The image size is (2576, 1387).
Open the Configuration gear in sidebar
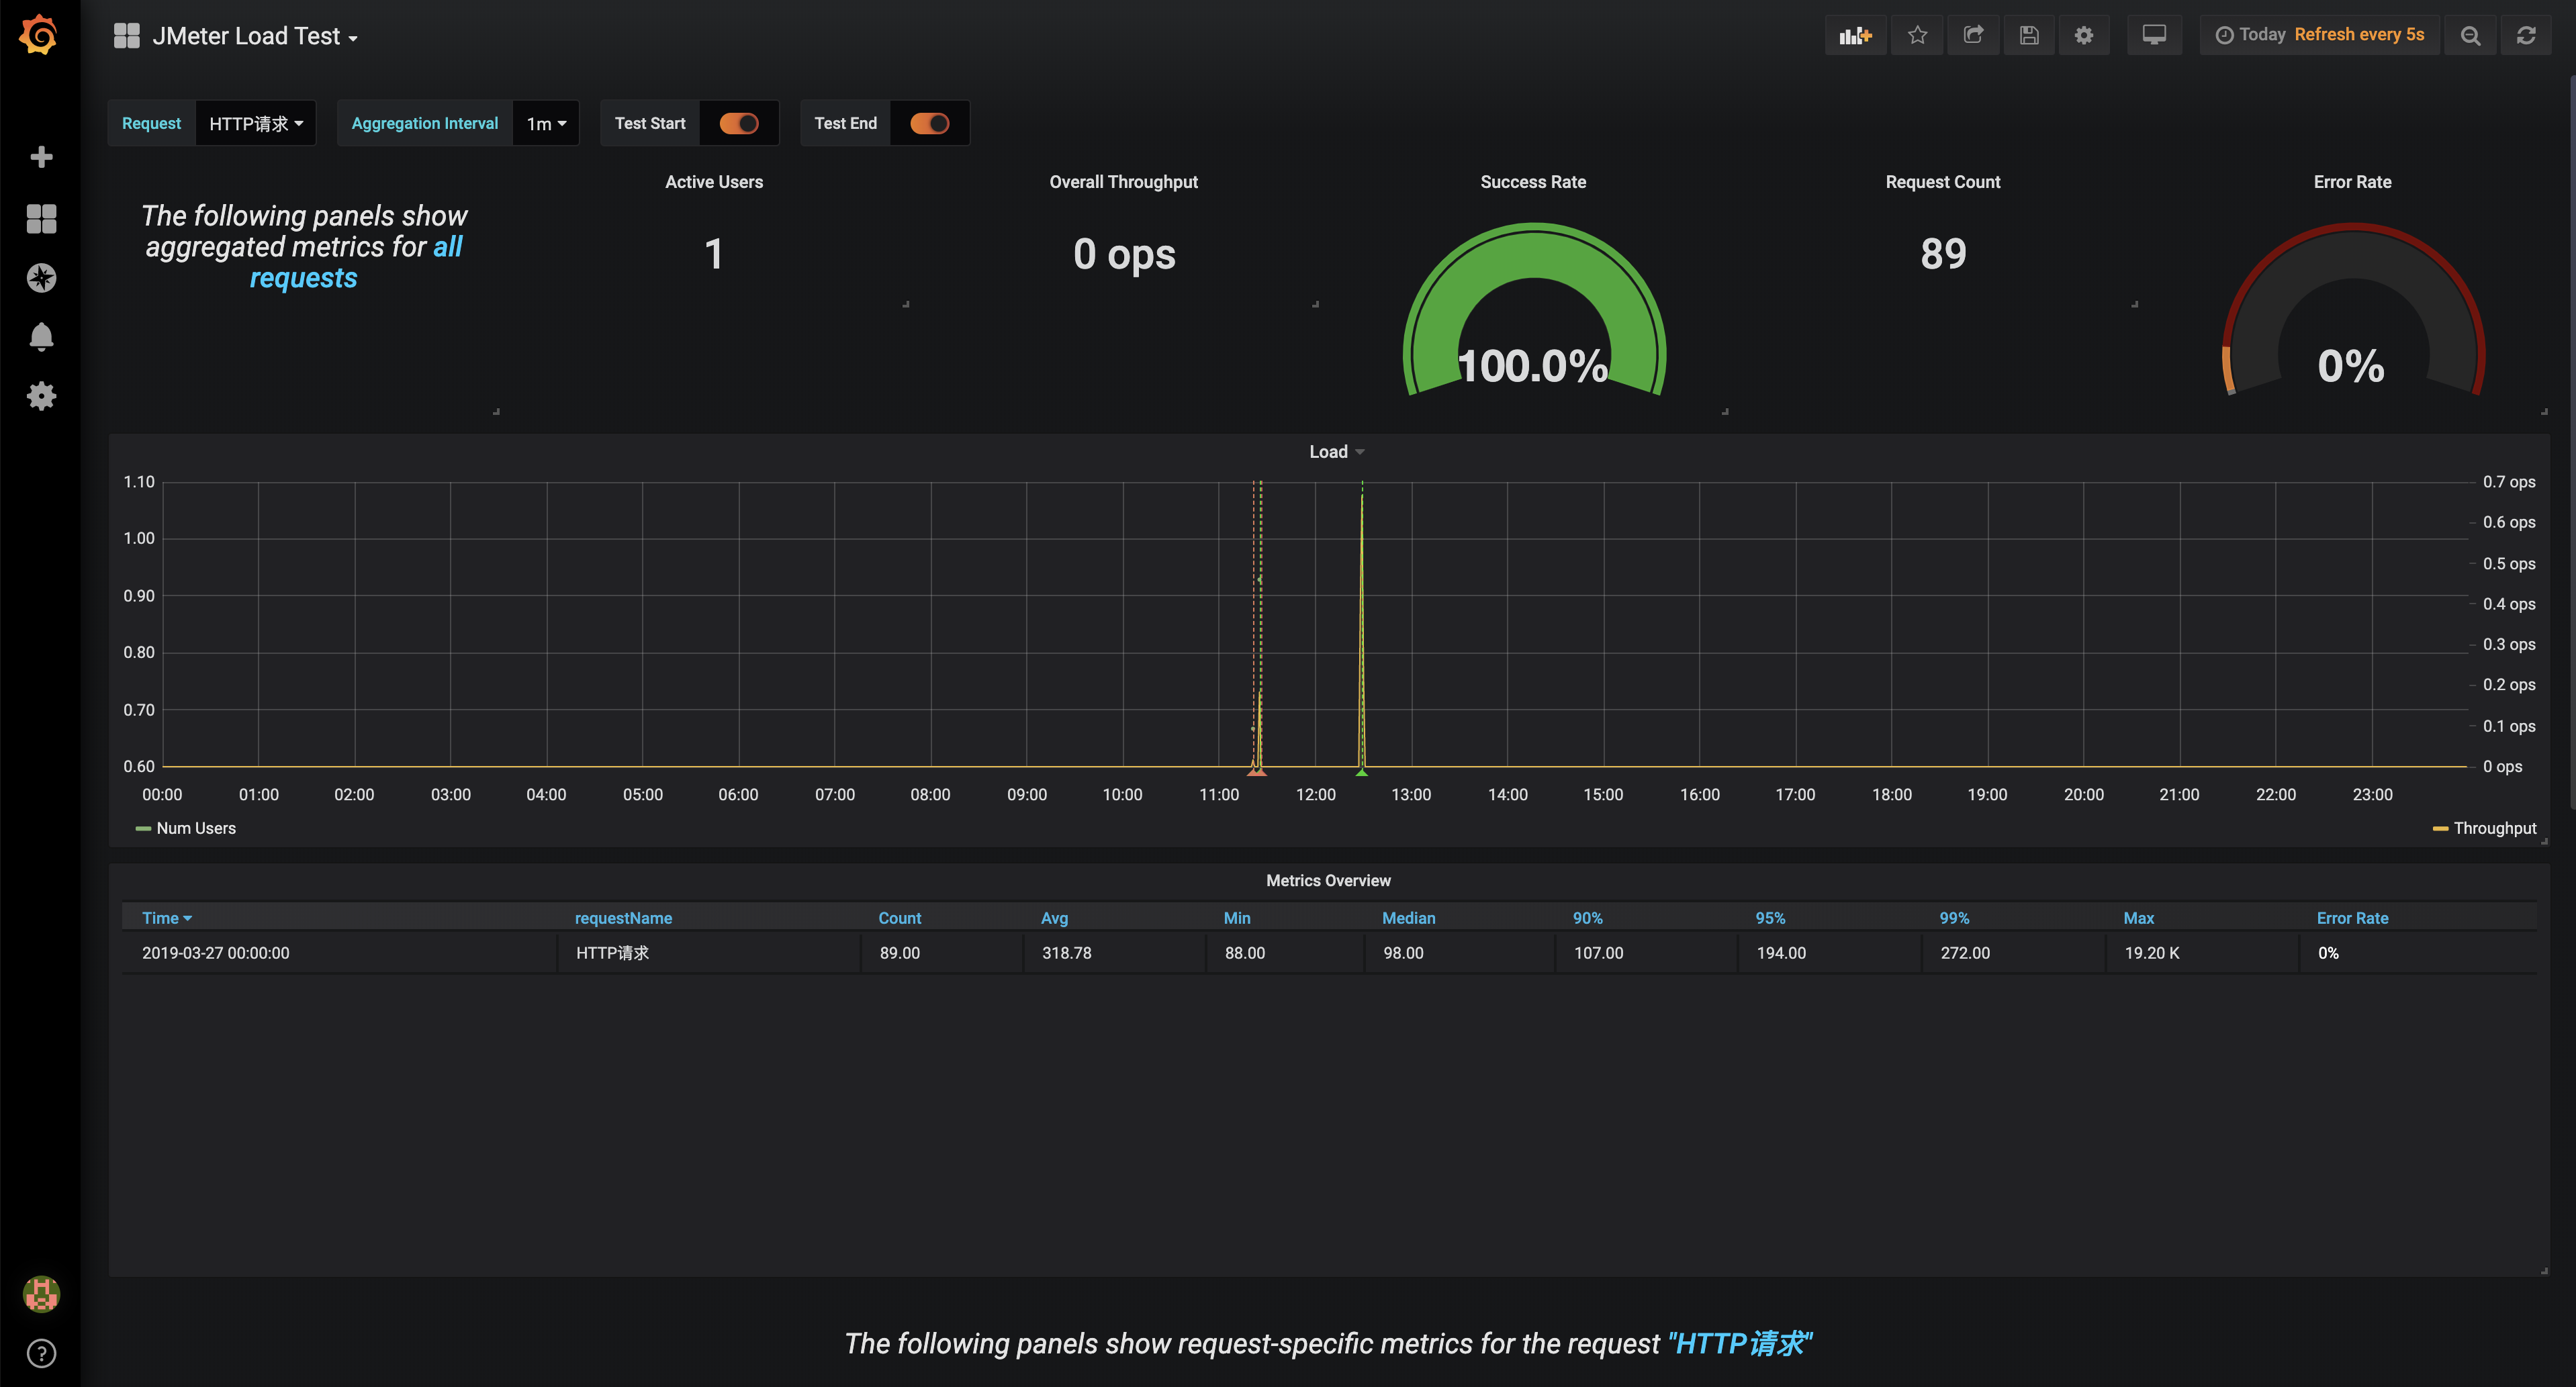pyautogui.click(x=41, y=396)
